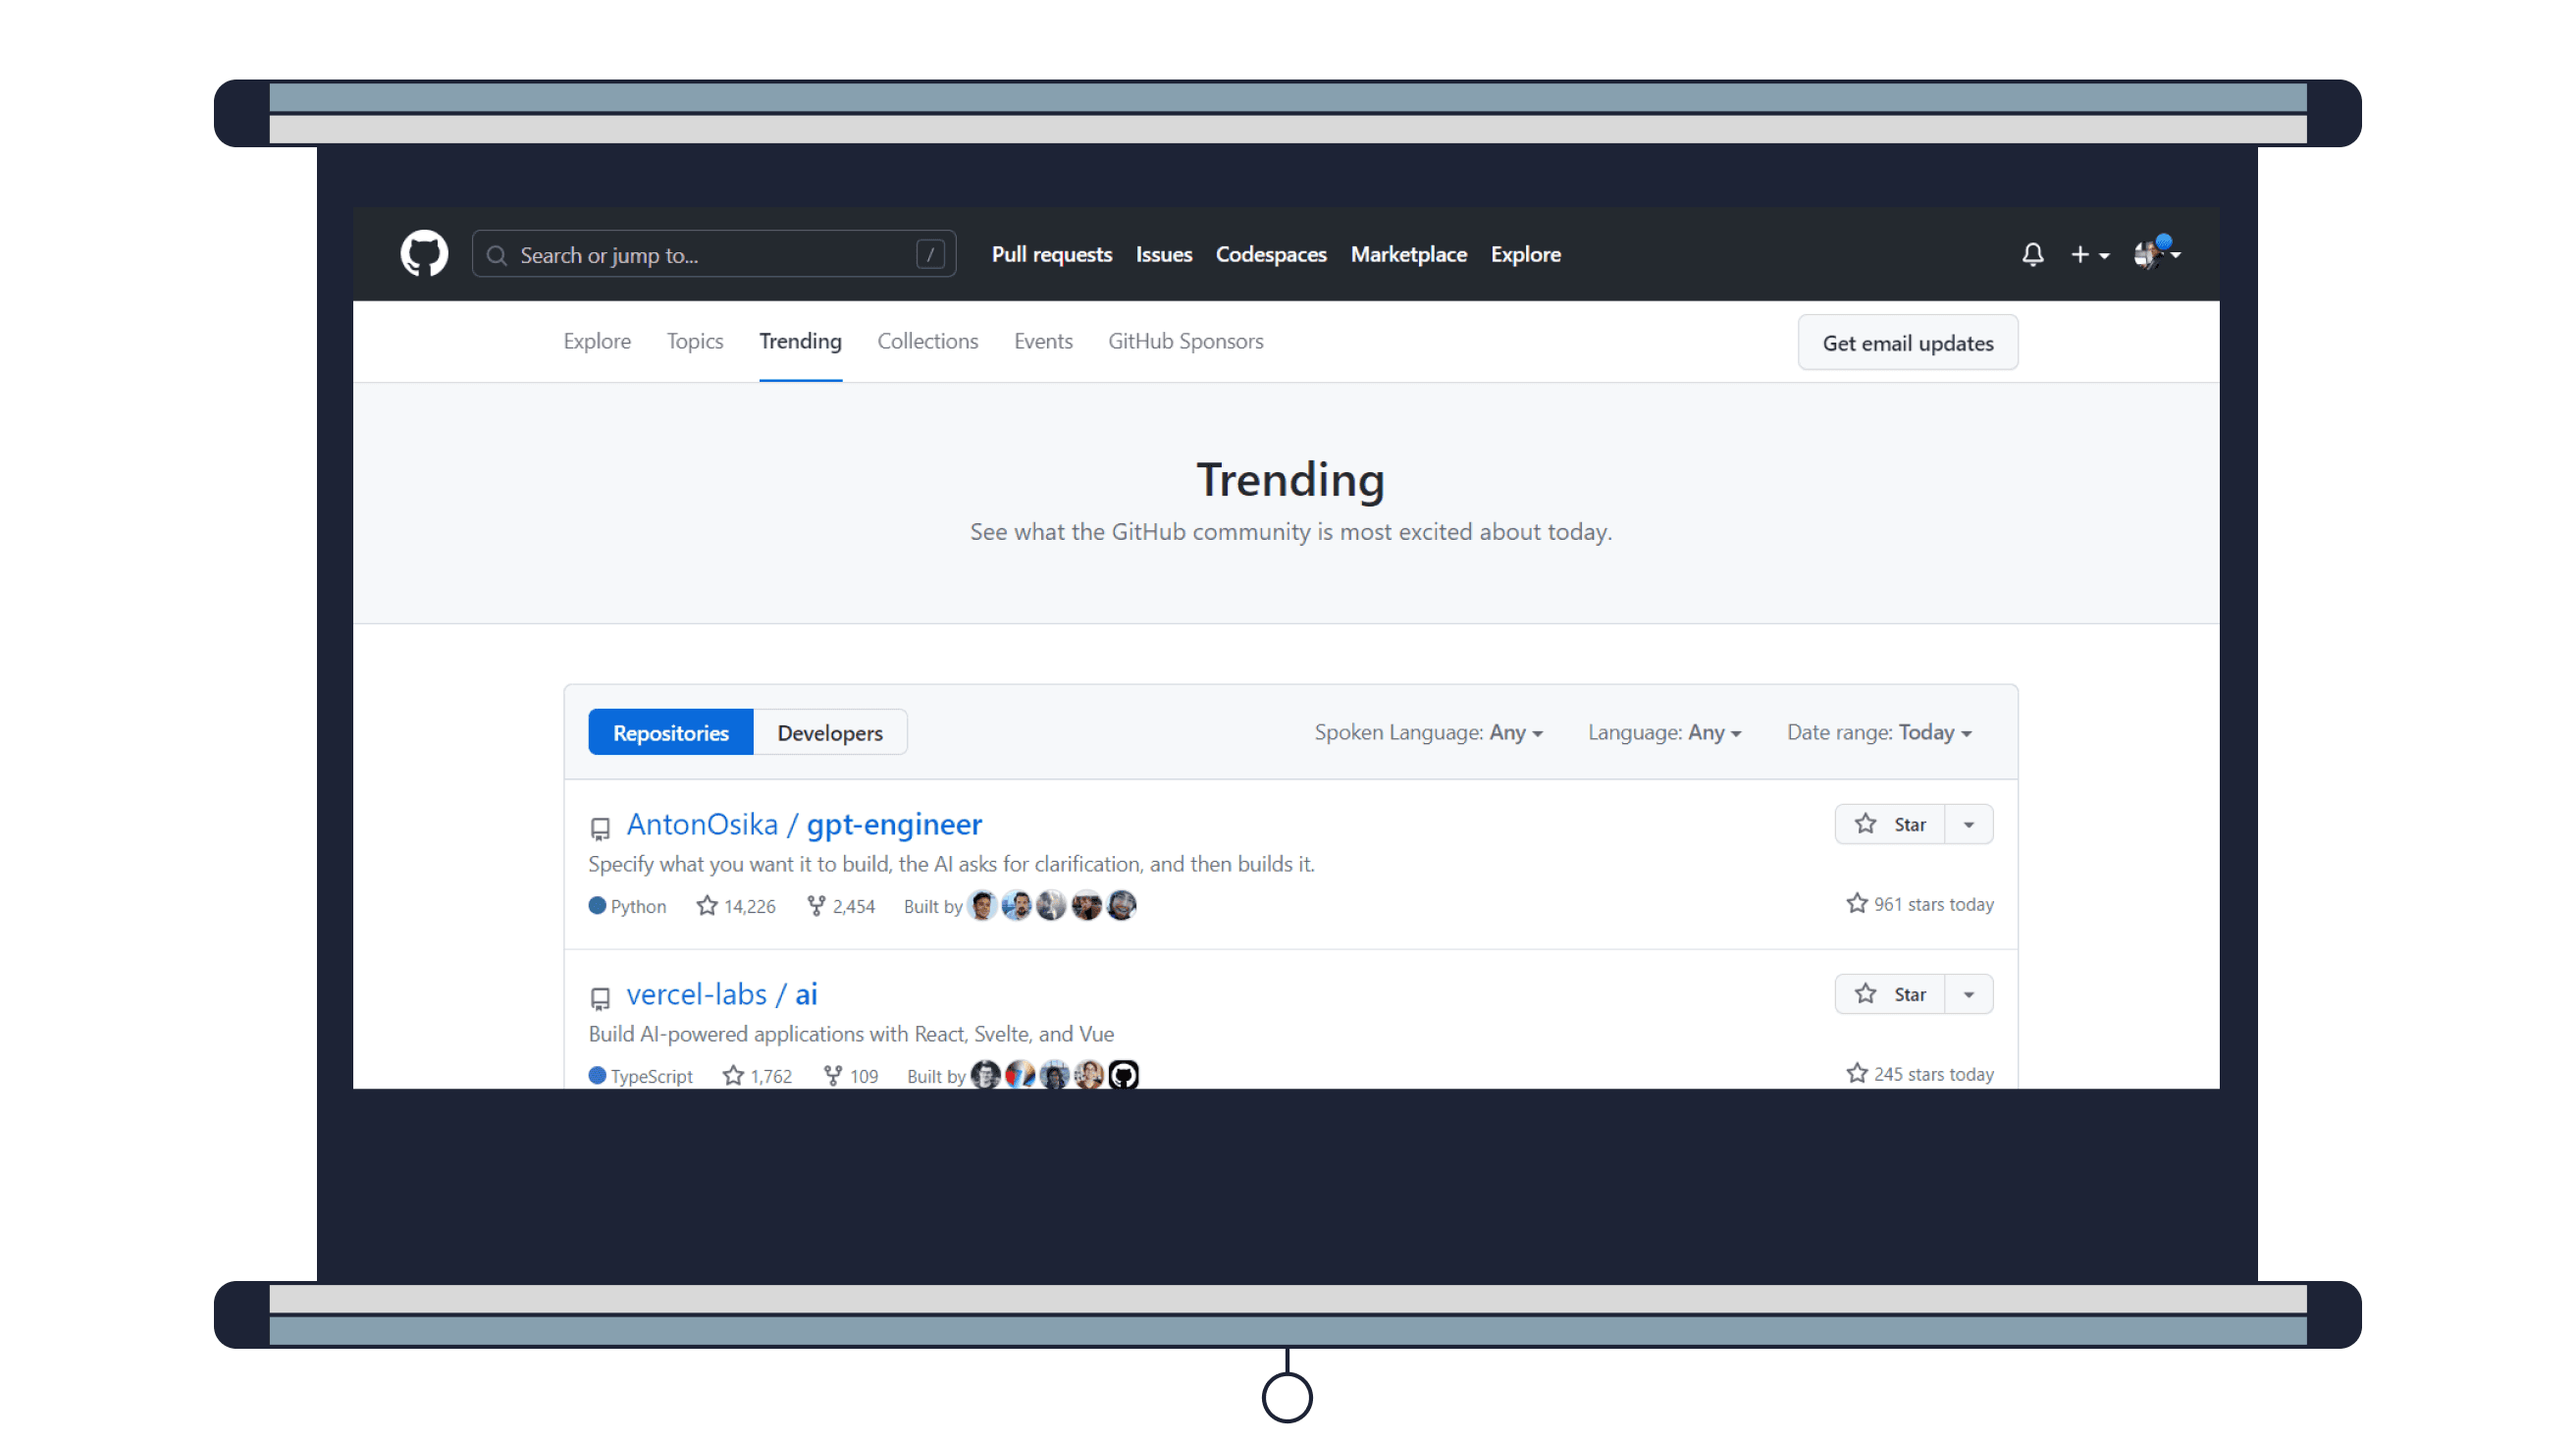Open the Events tab
The image size is (2576, 1443).
[1043, 341]
